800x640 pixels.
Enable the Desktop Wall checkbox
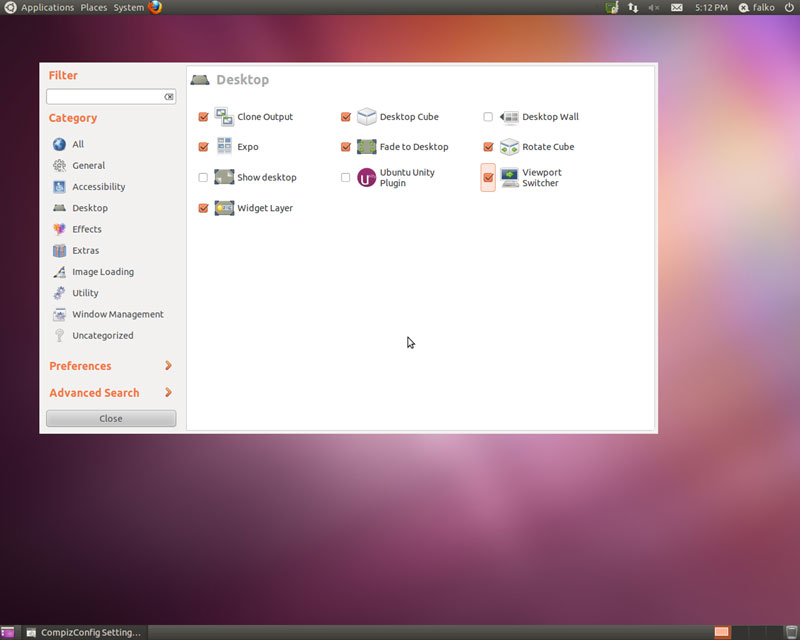pyautogui.click(x=488, y=117)
